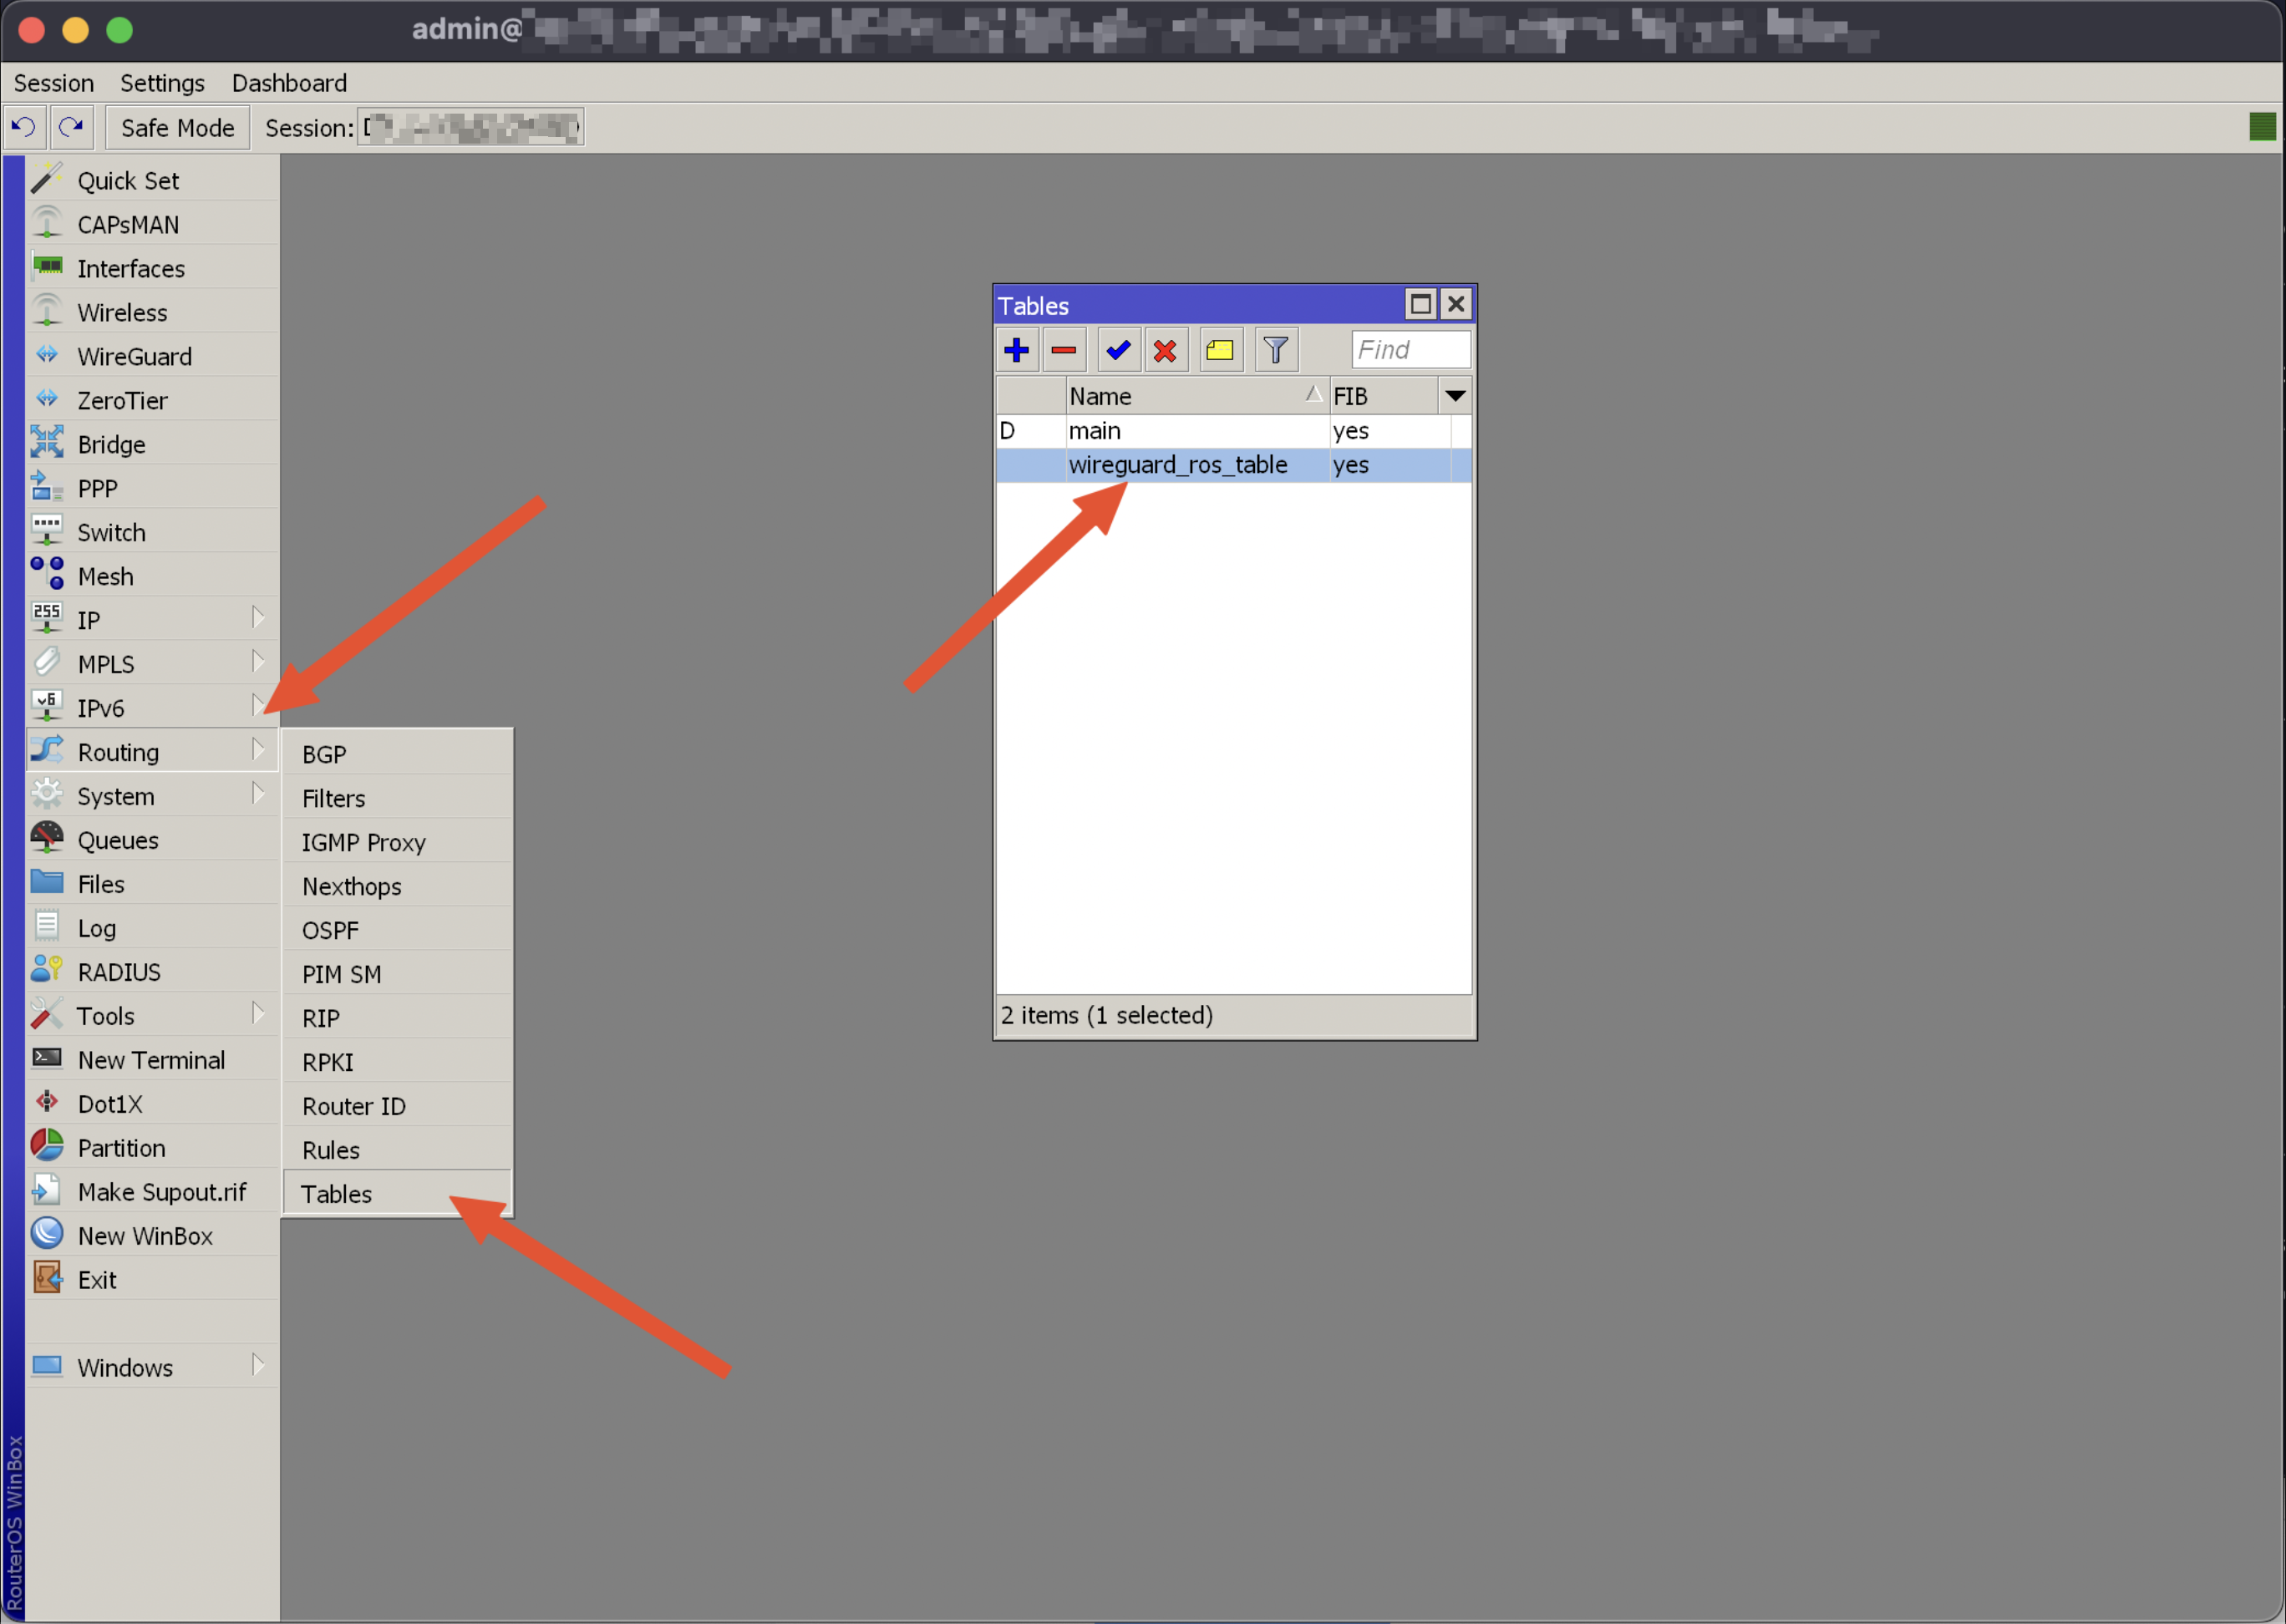Open the Session menu
This screenshot has height=1624, width=2286.
coord(53,83)
